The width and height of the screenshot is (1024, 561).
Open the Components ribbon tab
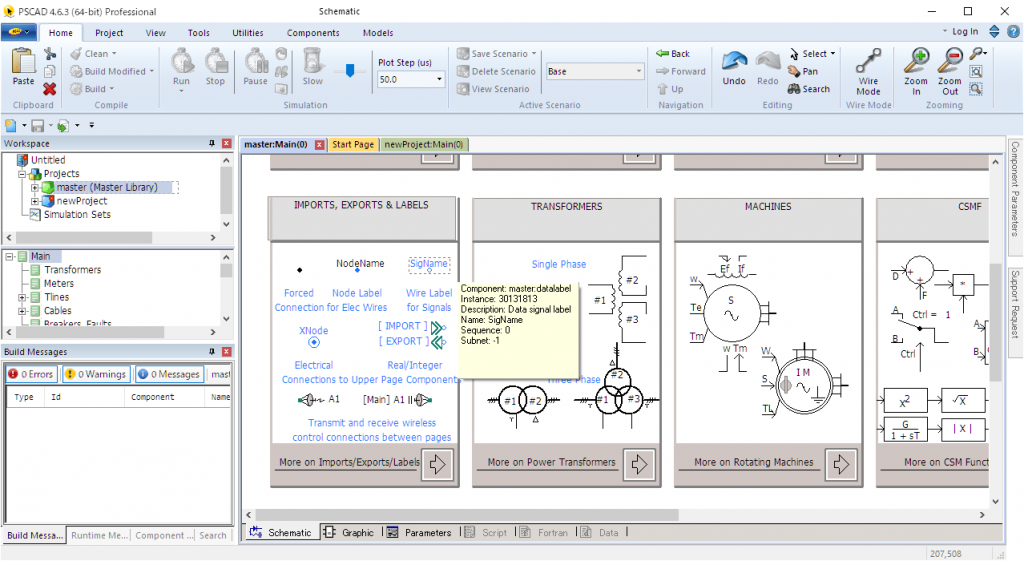click(x=313, y=33)
